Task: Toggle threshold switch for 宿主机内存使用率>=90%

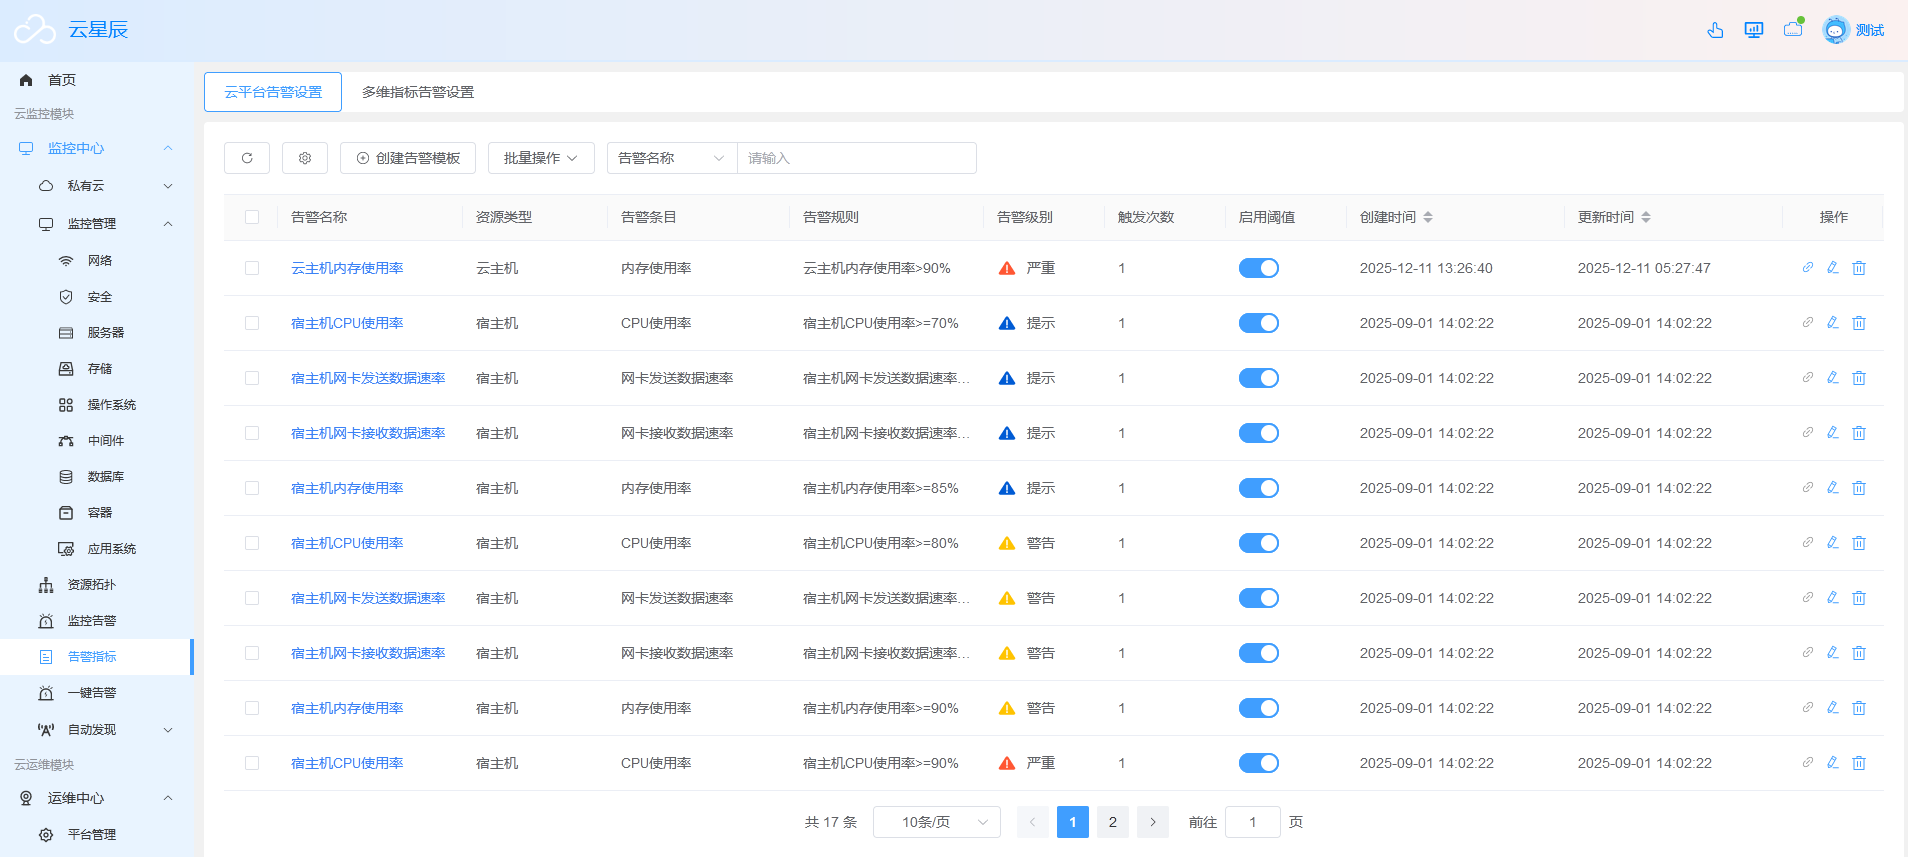Action: [1259, 708]
